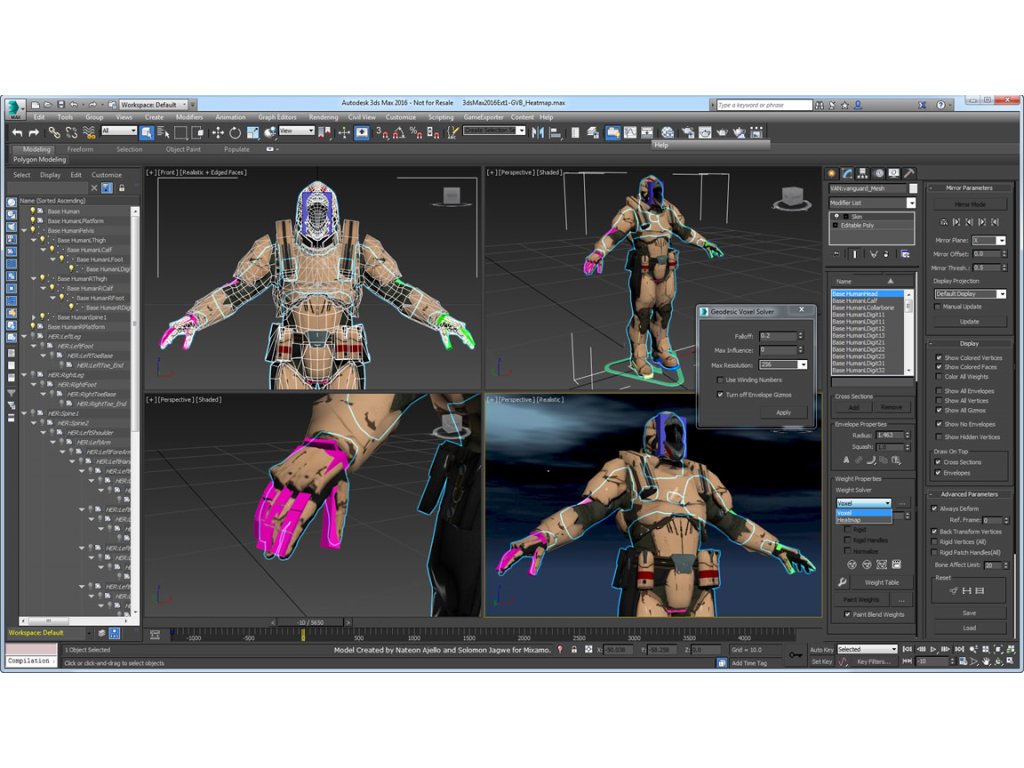This screenshot has height=768, width=1024.
Task: Toggle Show Colored Vertices checkbox
Action: point(937,357)
